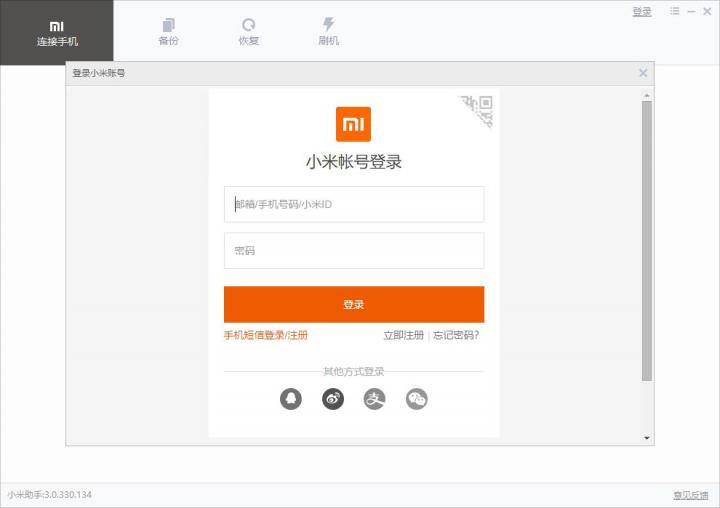Click the 登录 link at top right
This screenshot has width=720, height=508.
642,12
